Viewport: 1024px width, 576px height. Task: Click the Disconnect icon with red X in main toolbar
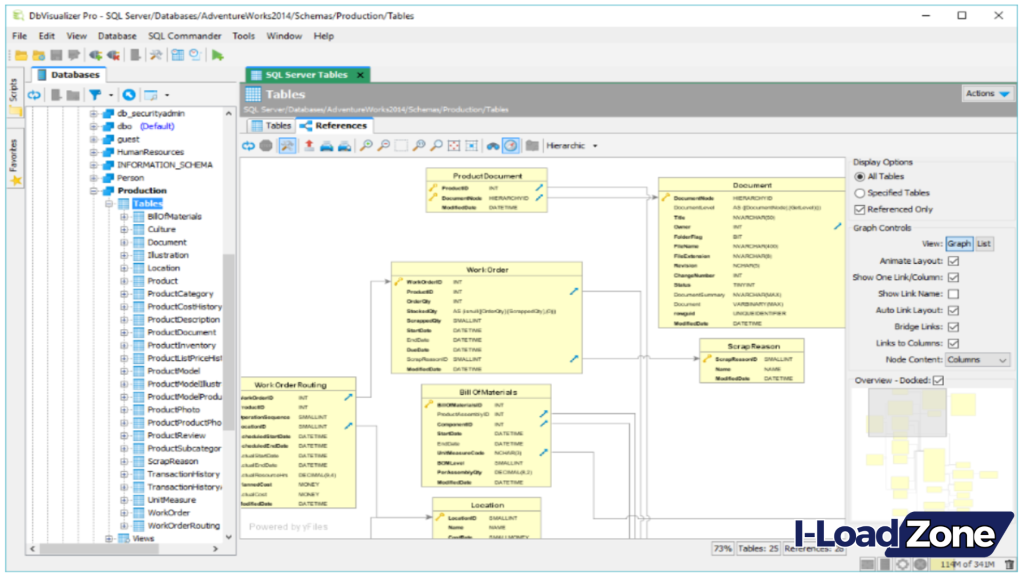pos(113,56)
